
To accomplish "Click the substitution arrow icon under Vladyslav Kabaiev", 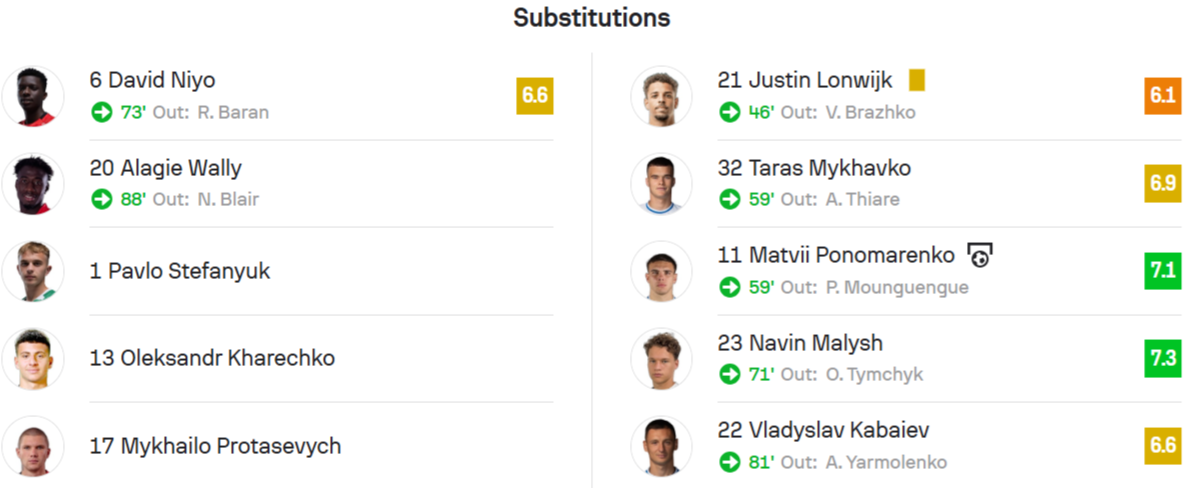I will tap(730, 463).
